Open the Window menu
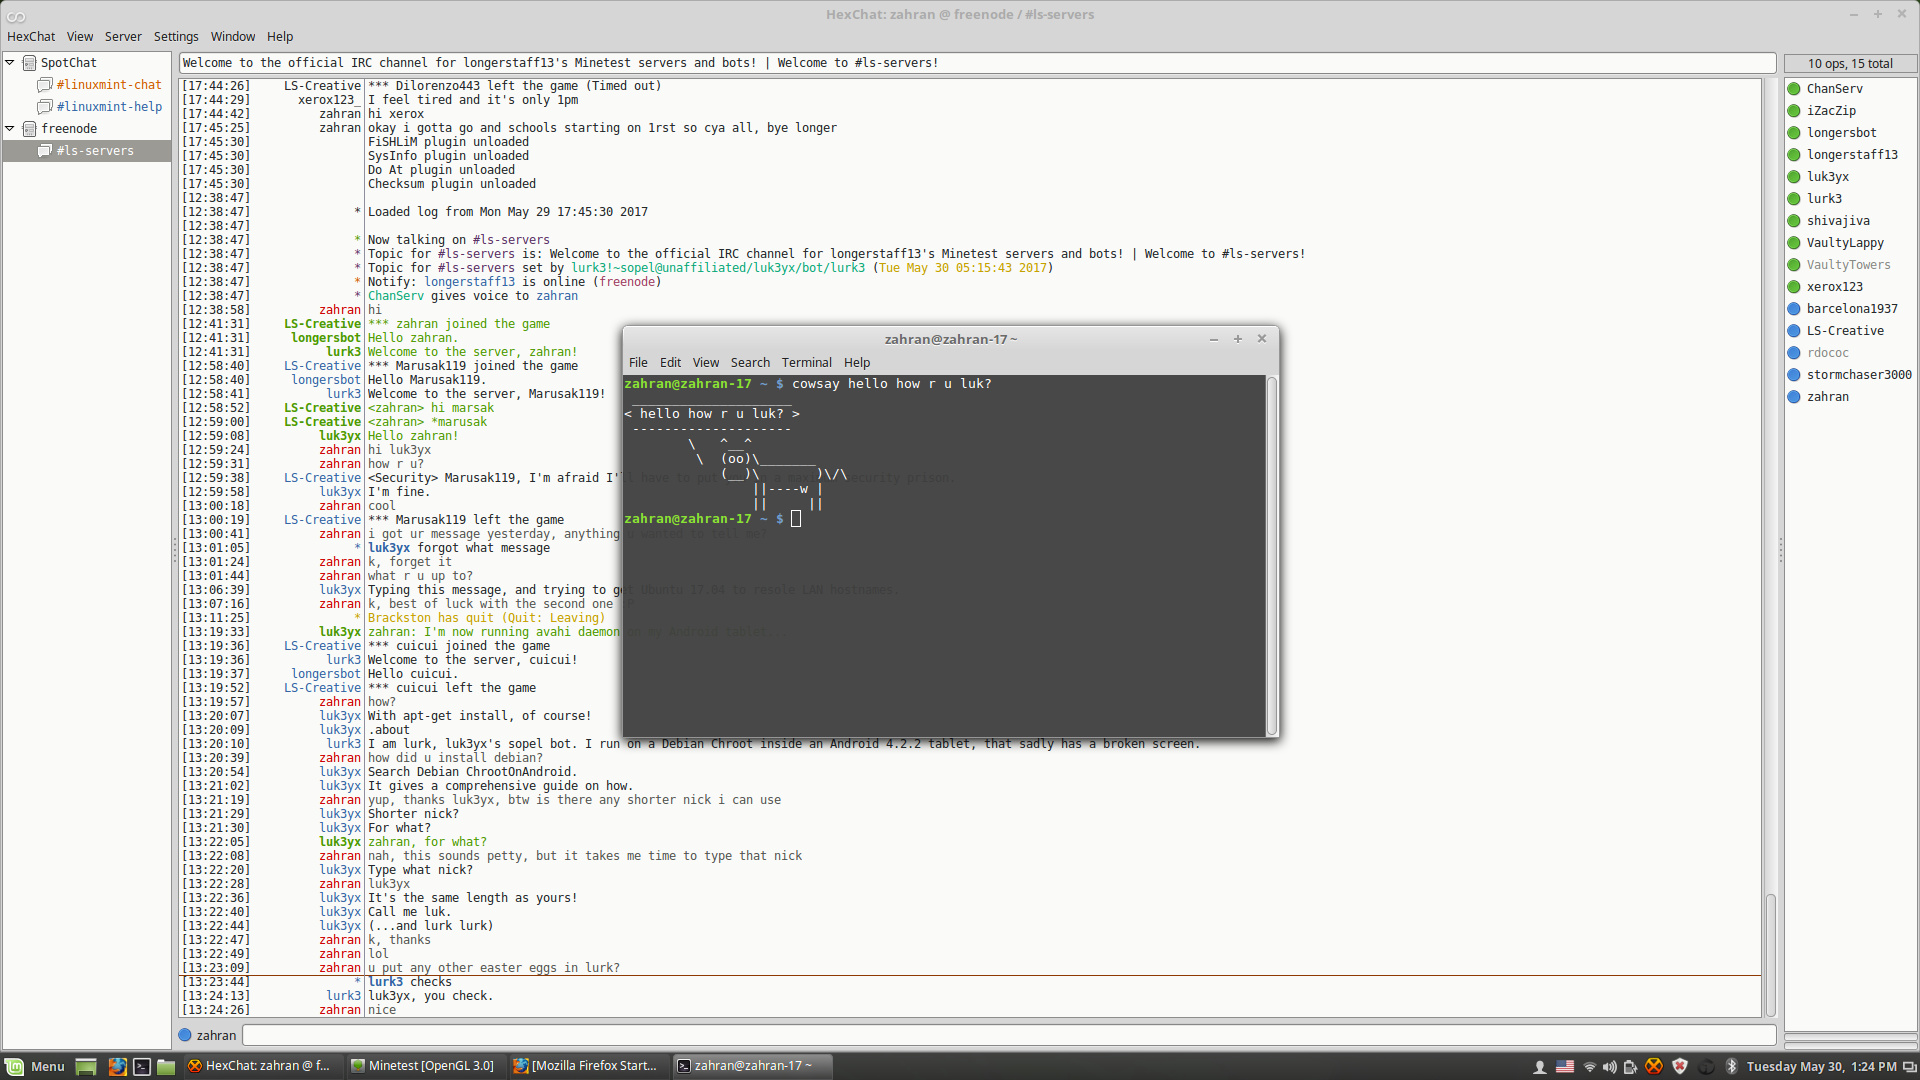1920x1080 pixels. tap(233, 37)
